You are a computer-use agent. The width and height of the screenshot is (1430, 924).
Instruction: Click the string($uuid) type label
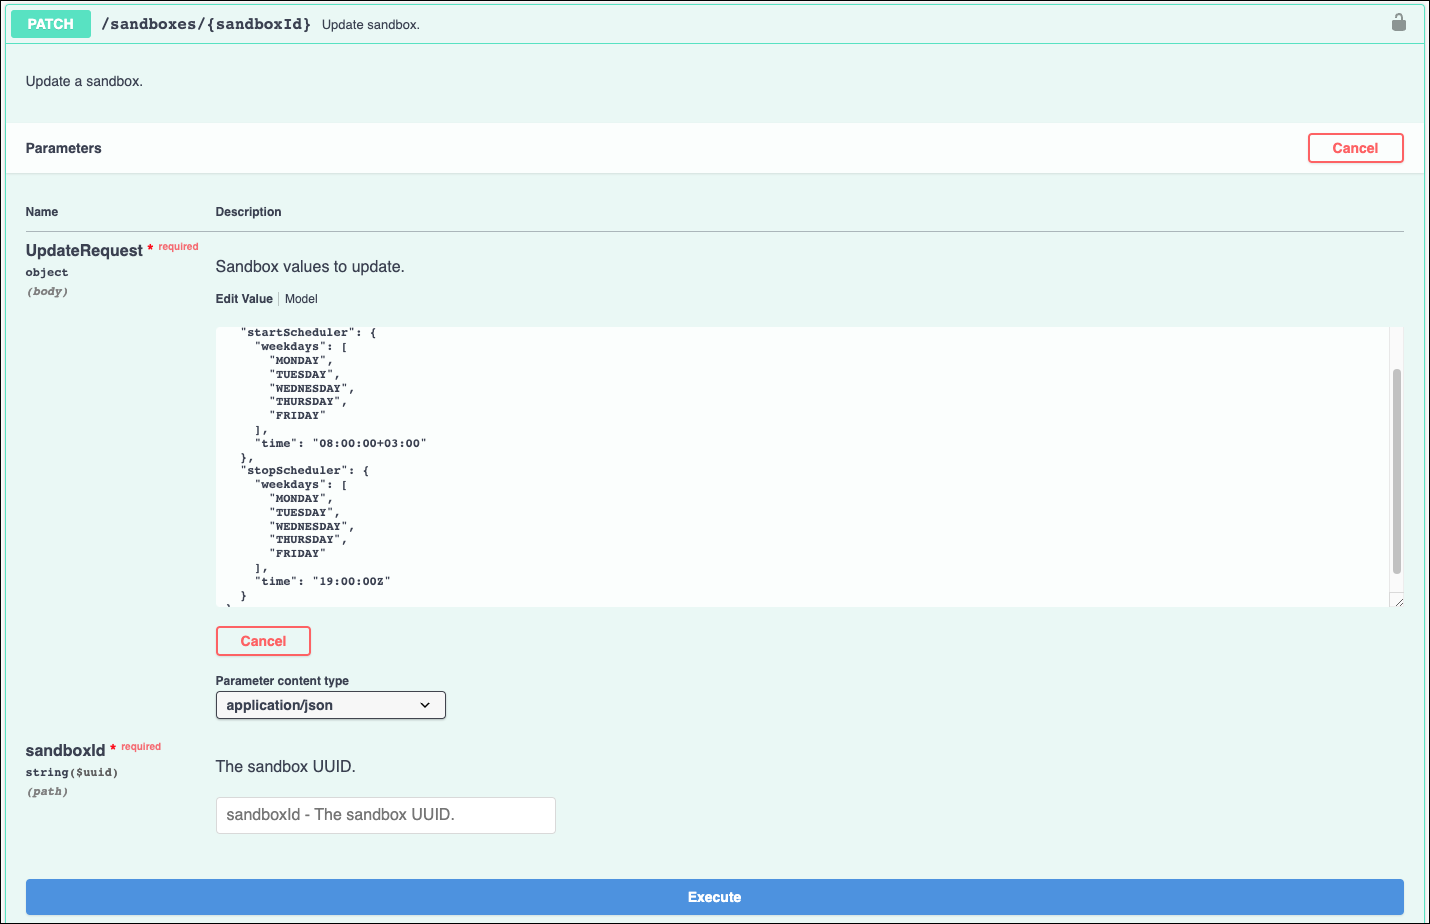click(x=72, y=773)
